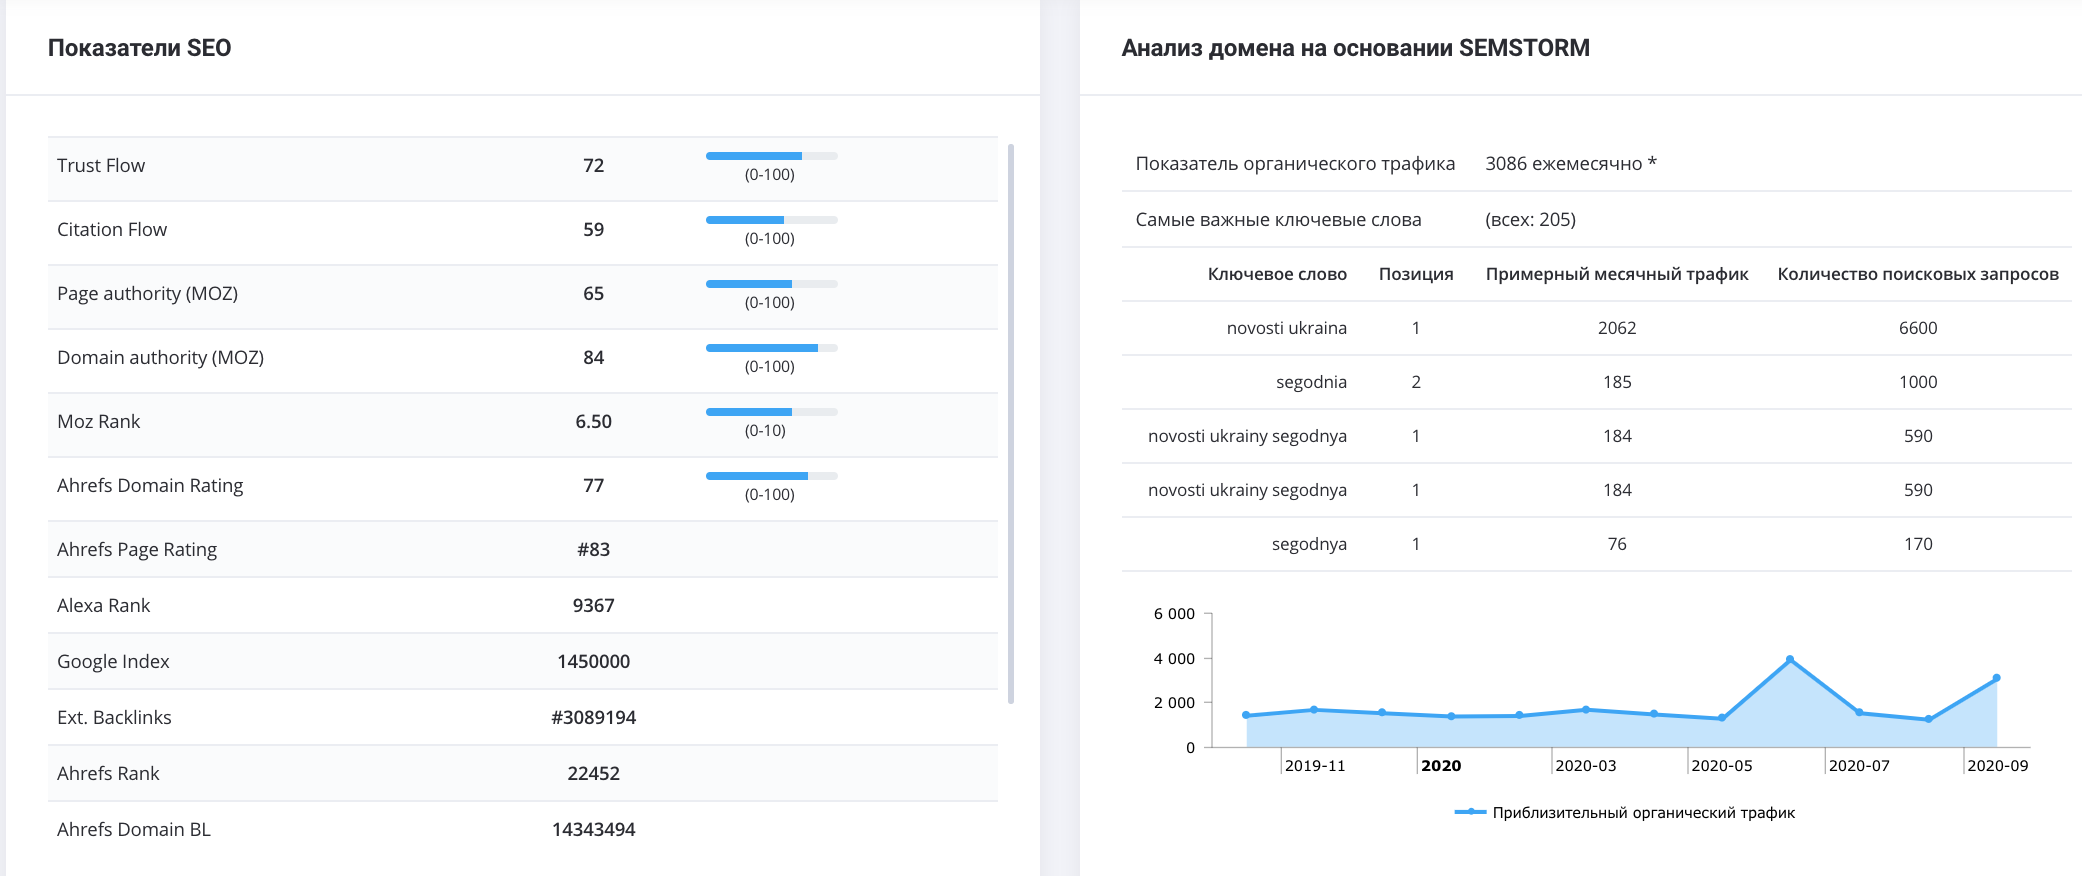Click the bold 2020 axis label
The image size is (2082, 876).
pyautogui.click(x=1441, y=765)
